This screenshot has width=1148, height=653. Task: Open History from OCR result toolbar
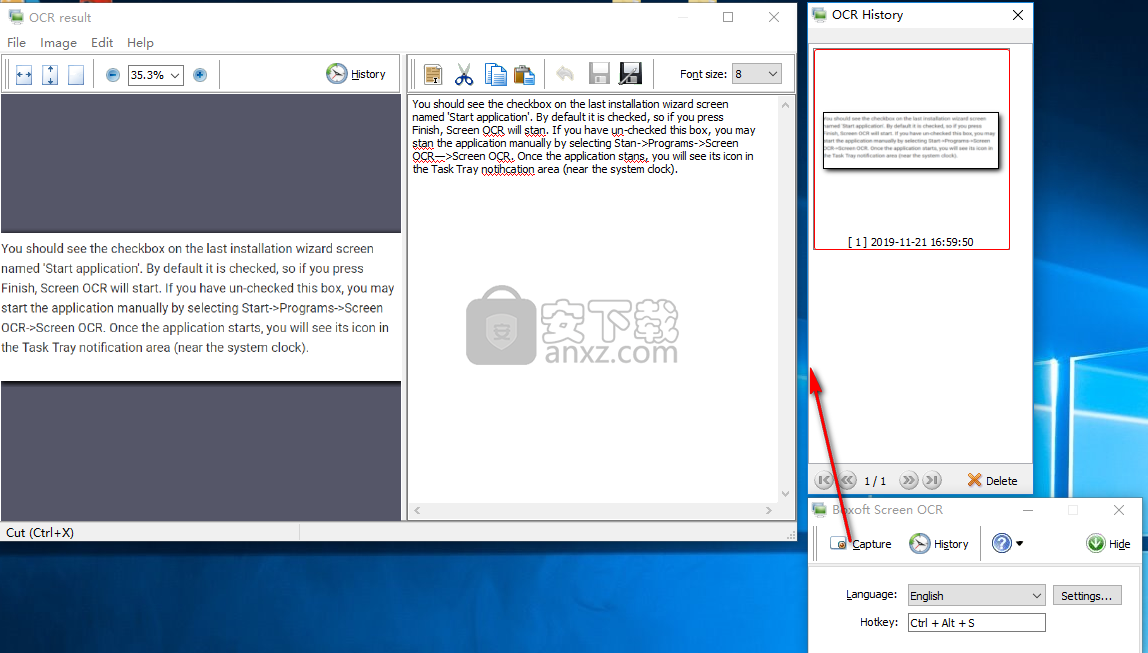coord(356,74)
